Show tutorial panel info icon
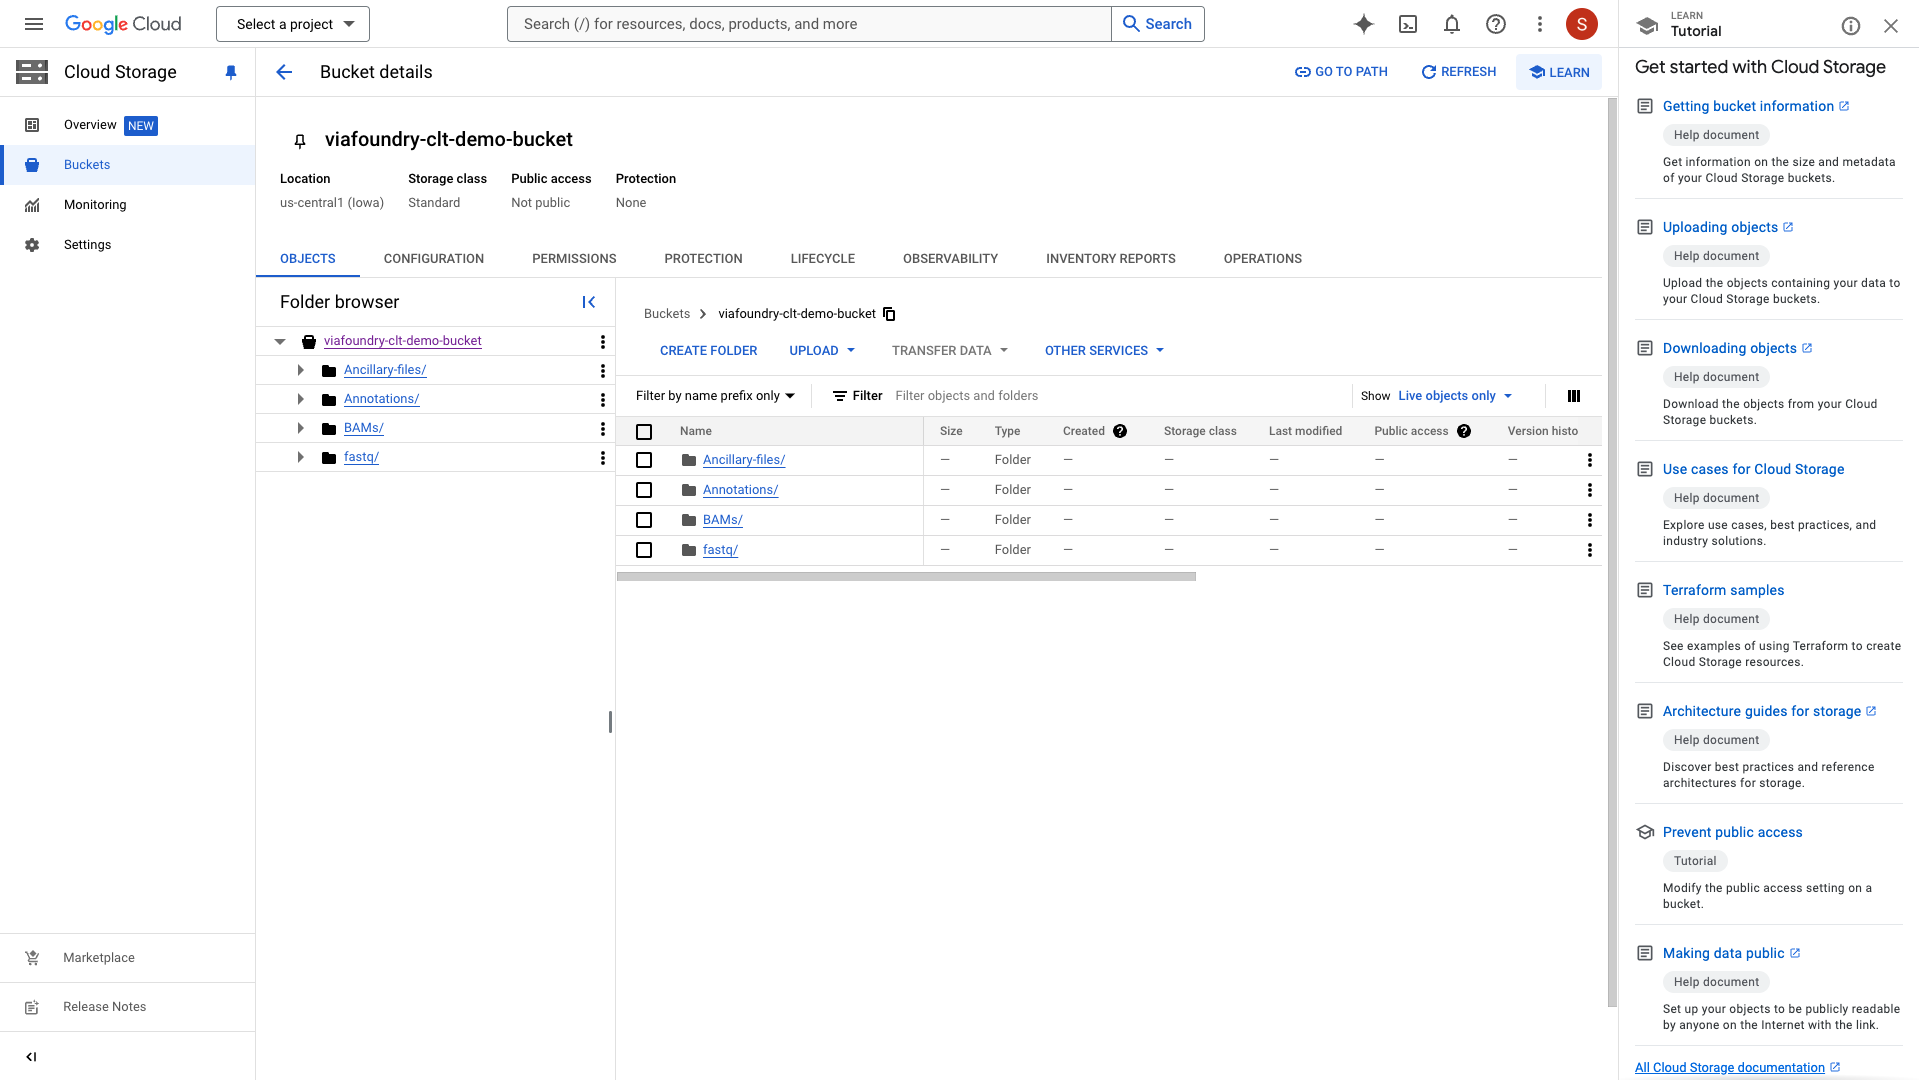 [1850, 26]
